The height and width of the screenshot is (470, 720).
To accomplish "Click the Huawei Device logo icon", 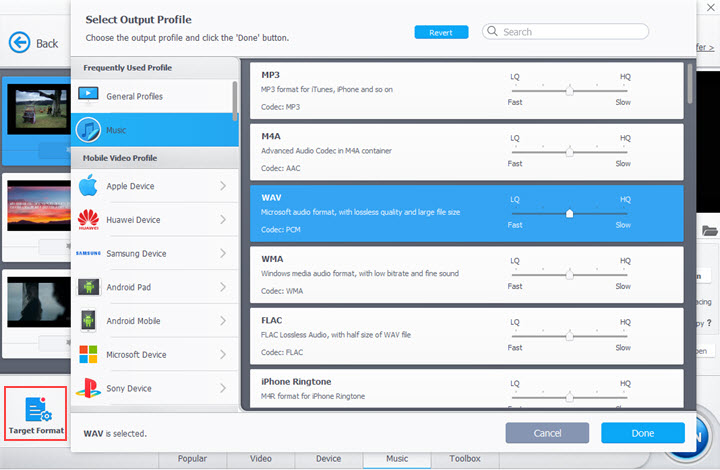I will 88,220.
